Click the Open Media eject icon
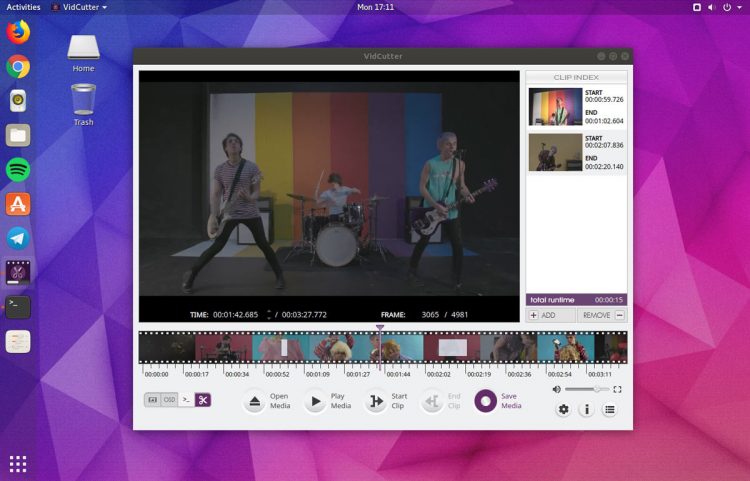 click(x=254, y=401)
